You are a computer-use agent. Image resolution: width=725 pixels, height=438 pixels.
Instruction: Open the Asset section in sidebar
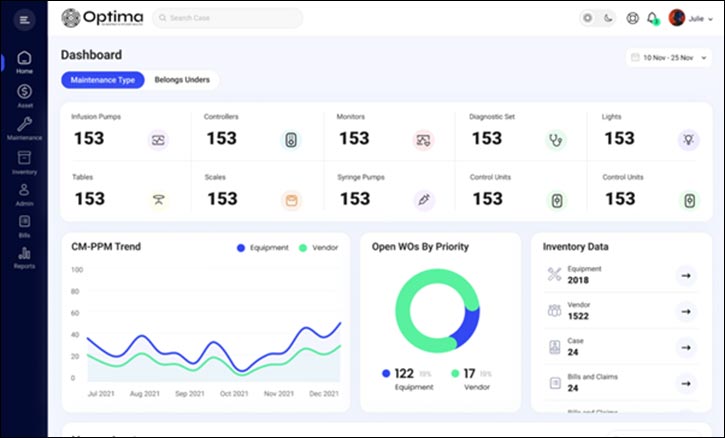pos(24,95)
